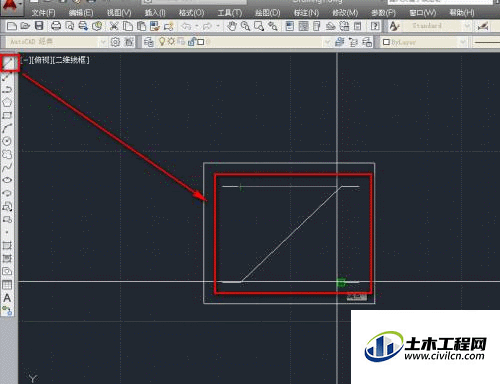The height and width of the screenshot is (384, 500).
Task: Toggle the layer lock padlock icon
Action: coord(192,42)
